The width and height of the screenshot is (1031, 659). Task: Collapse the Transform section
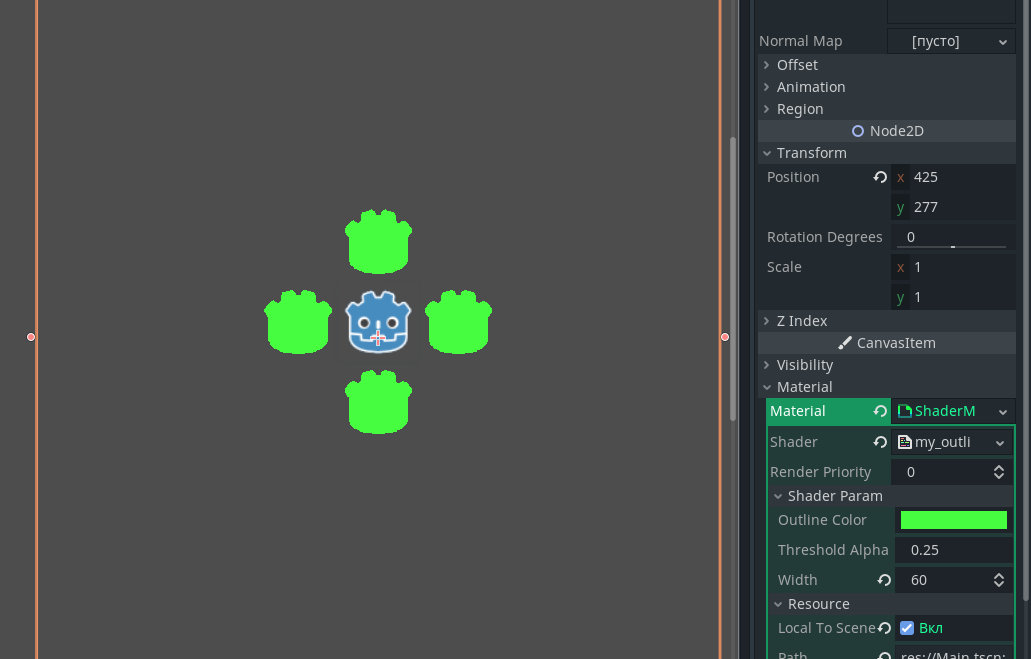click(x=886, y=153)
